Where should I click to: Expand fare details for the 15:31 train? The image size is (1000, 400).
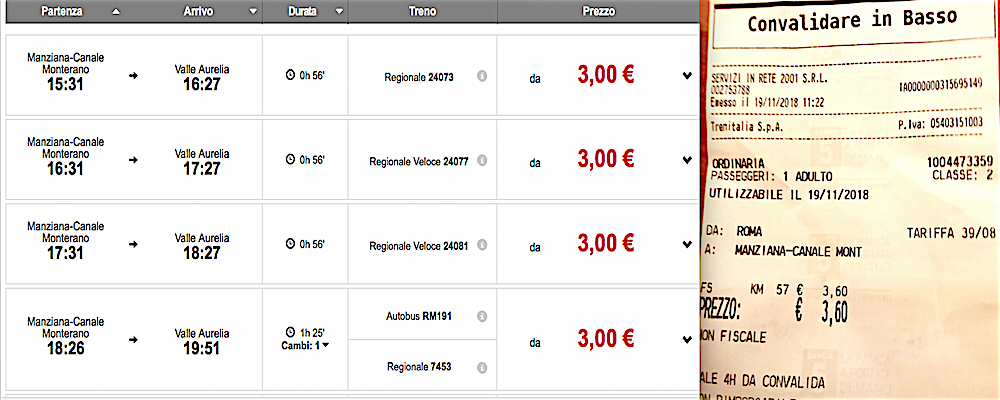click(687, 76)
